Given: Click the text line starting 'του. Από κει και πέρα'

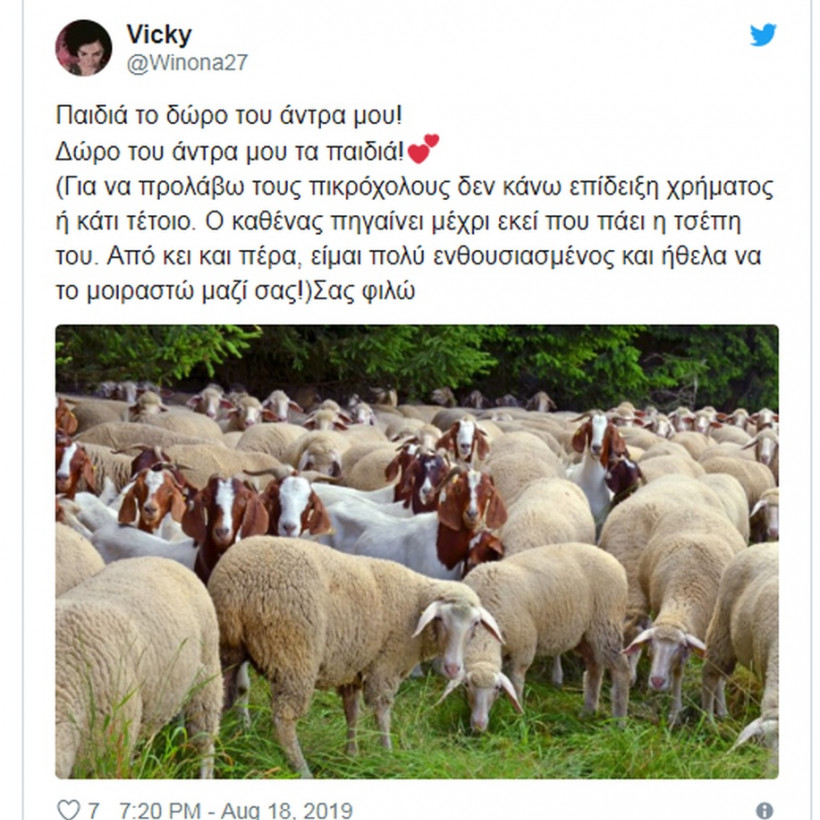Looking at the screenshot, I should [x=408, y=256].
